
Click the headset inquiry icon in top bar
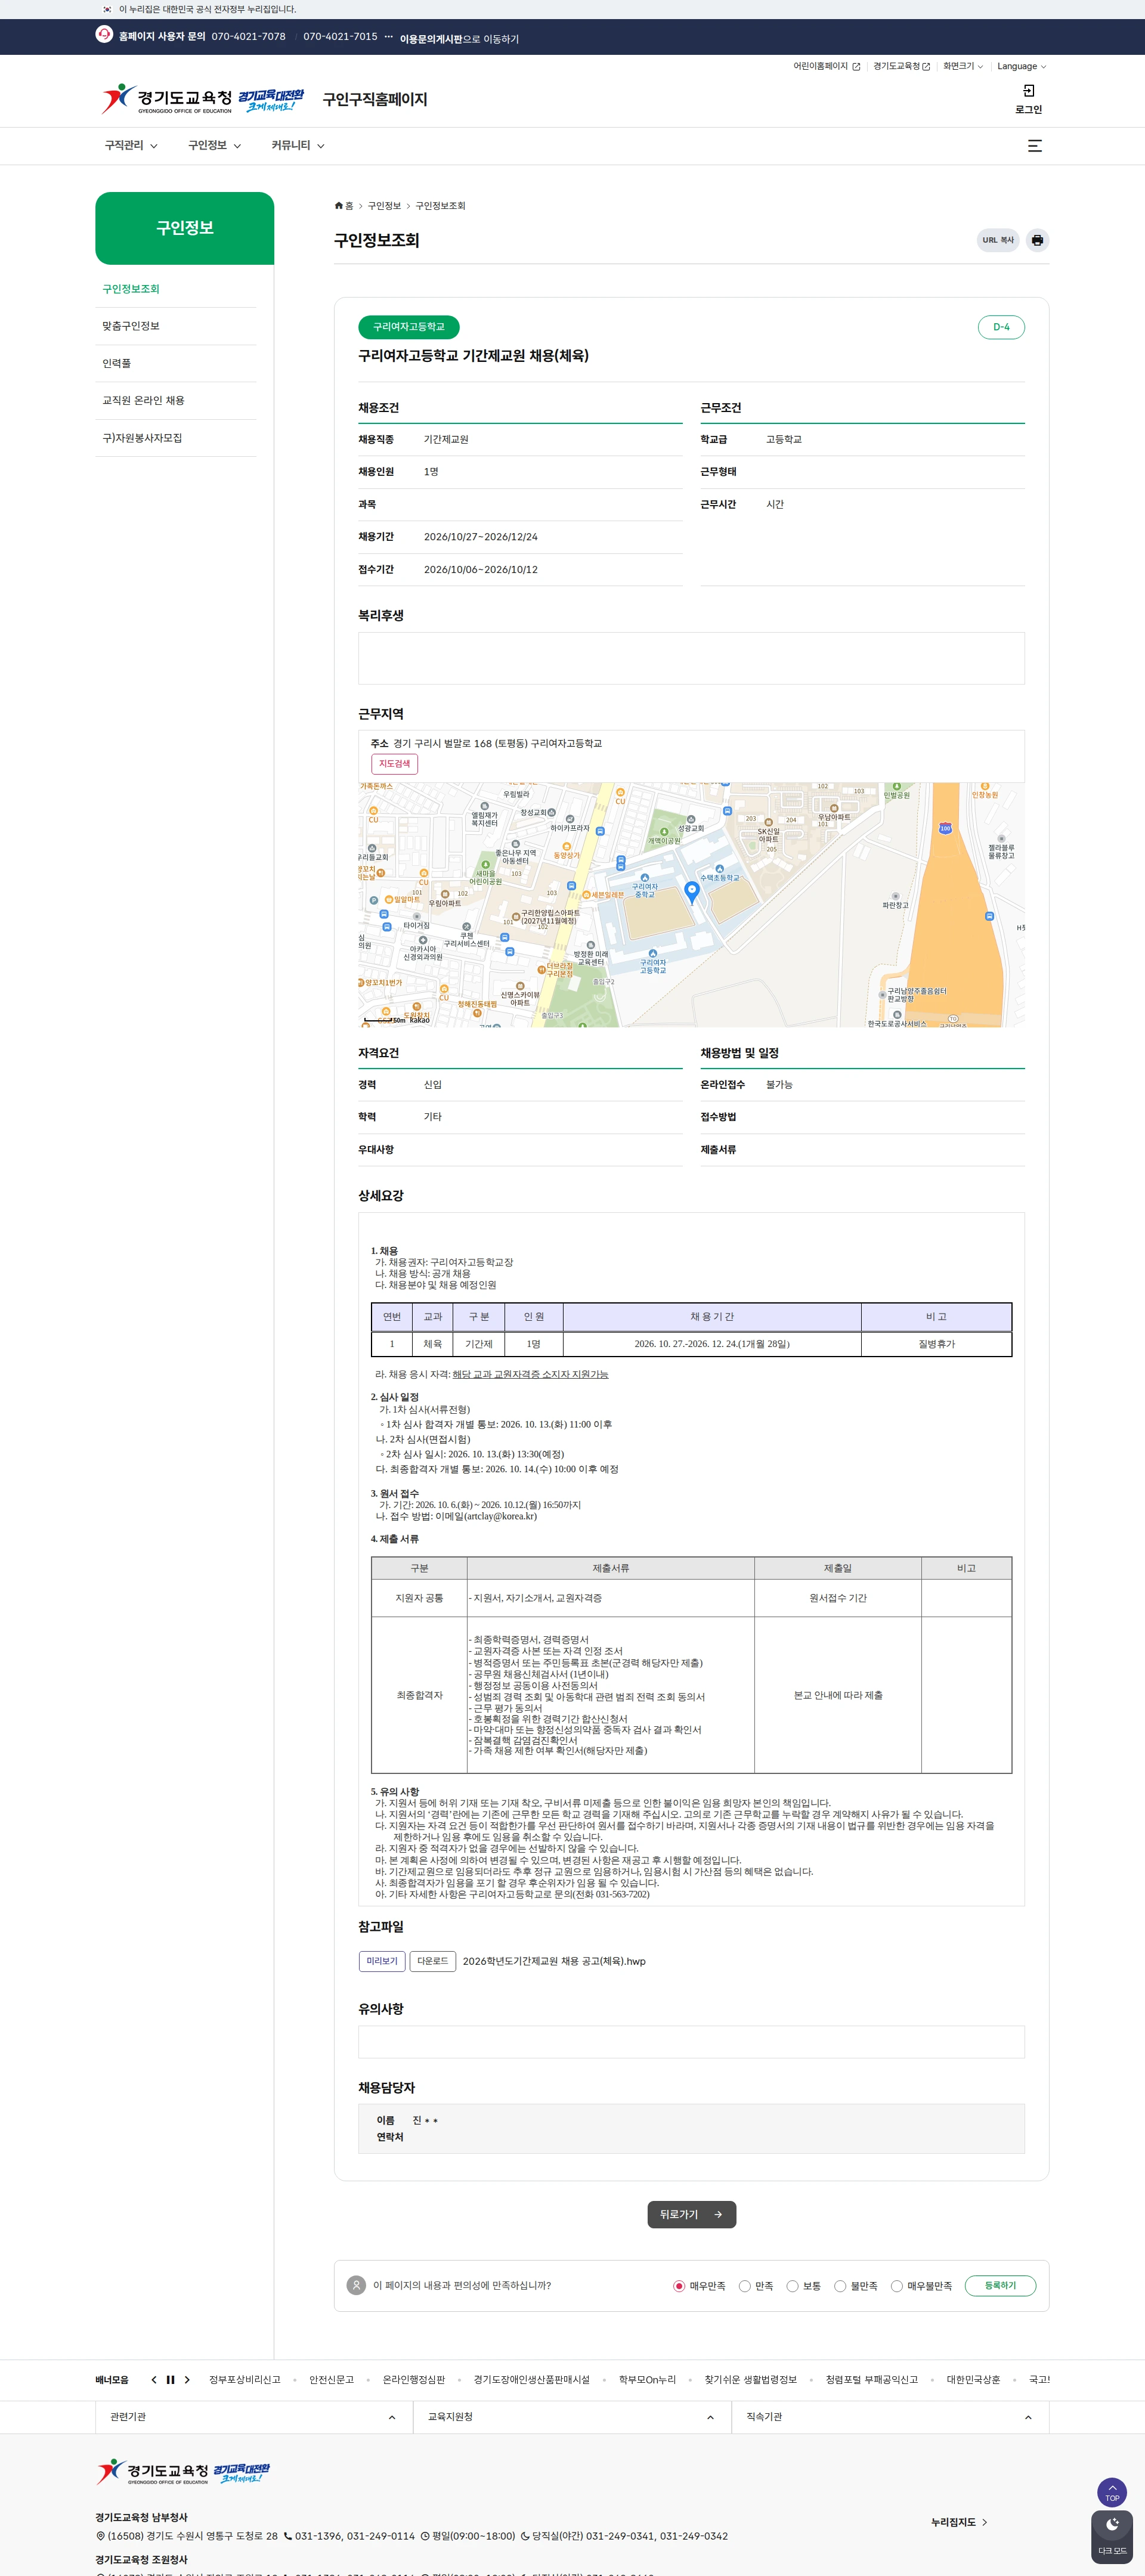104,35
